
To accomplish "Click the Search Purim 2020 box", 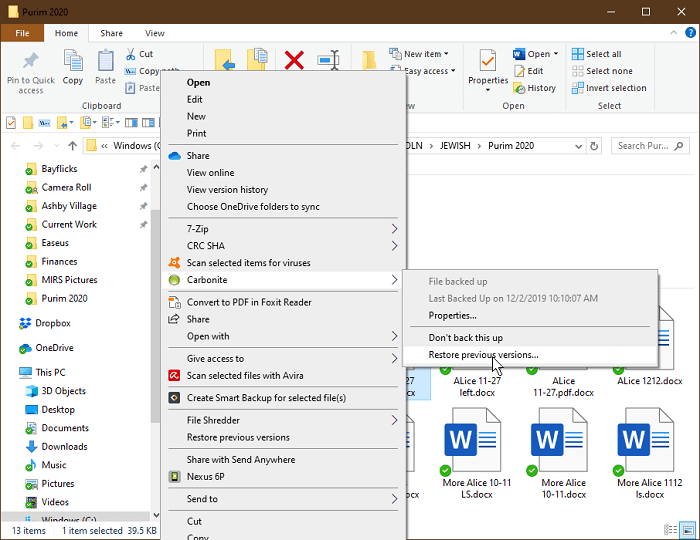I will click(650, 146).
